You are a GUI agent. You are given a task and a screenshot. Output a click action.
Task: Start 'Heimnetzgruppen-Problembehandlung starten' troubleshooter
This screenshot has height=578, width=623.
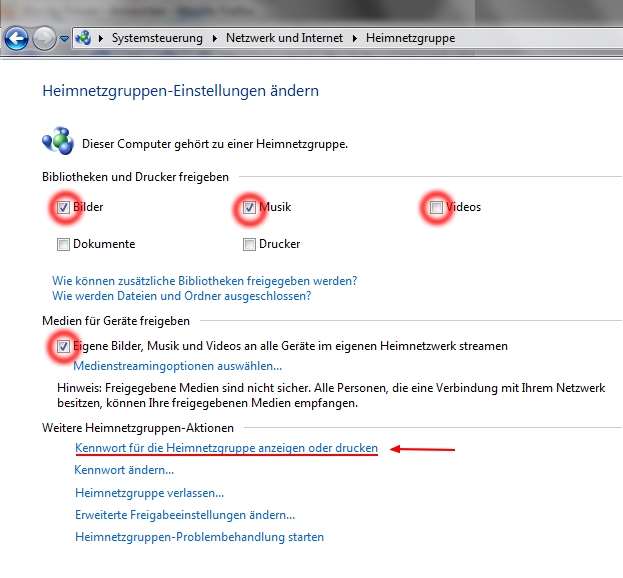click(199, 537)
